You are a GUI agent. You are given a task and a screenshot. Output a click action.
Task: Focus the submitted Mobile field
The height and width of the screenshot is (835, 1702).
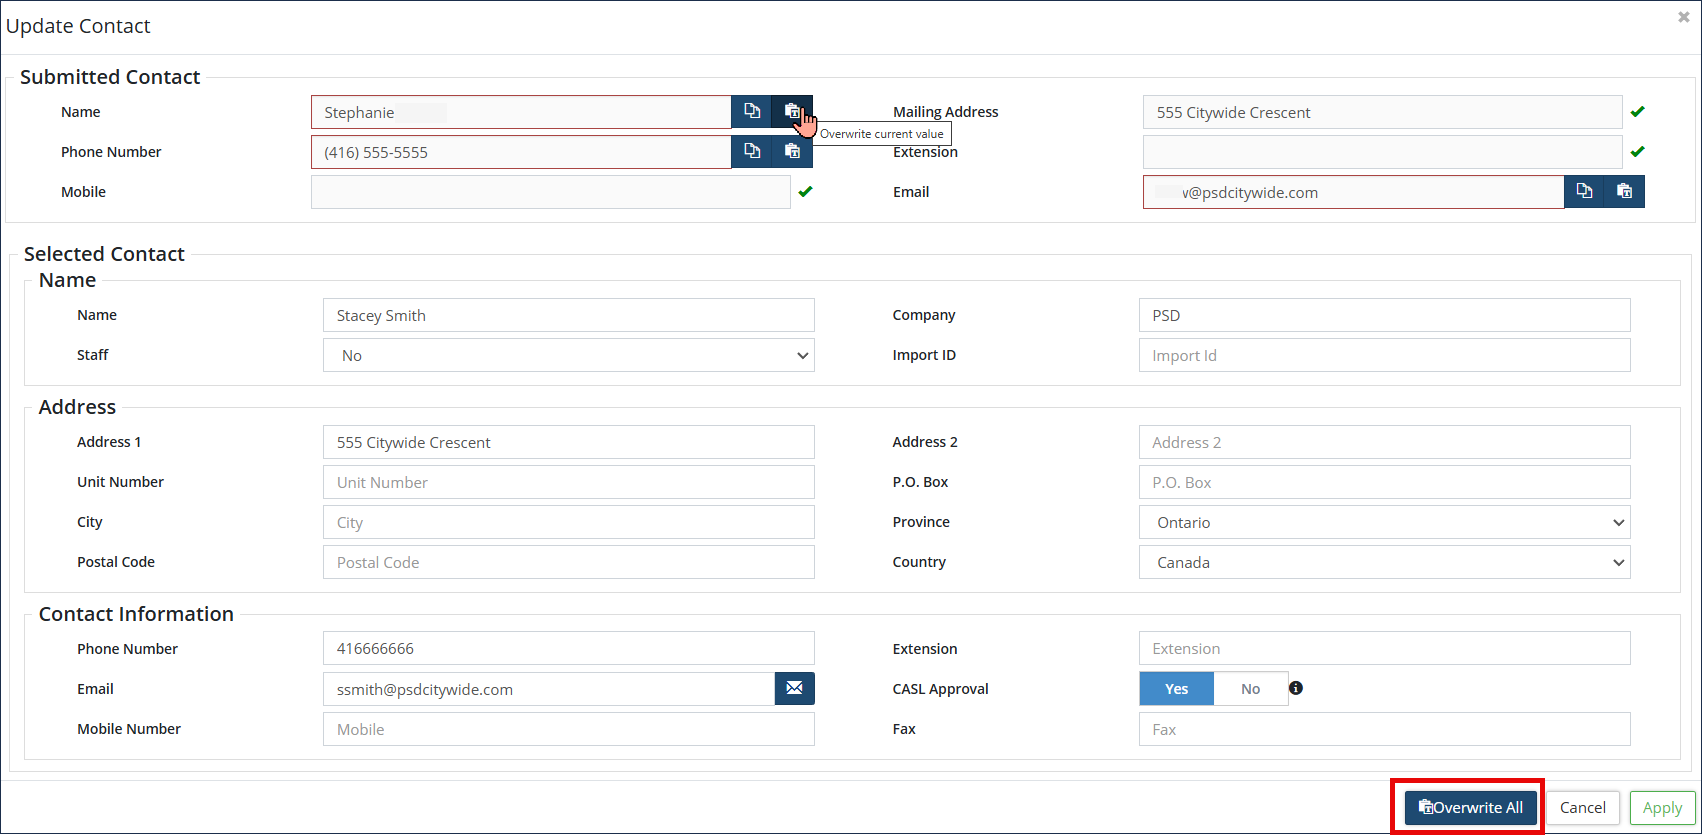click(551, 192)
